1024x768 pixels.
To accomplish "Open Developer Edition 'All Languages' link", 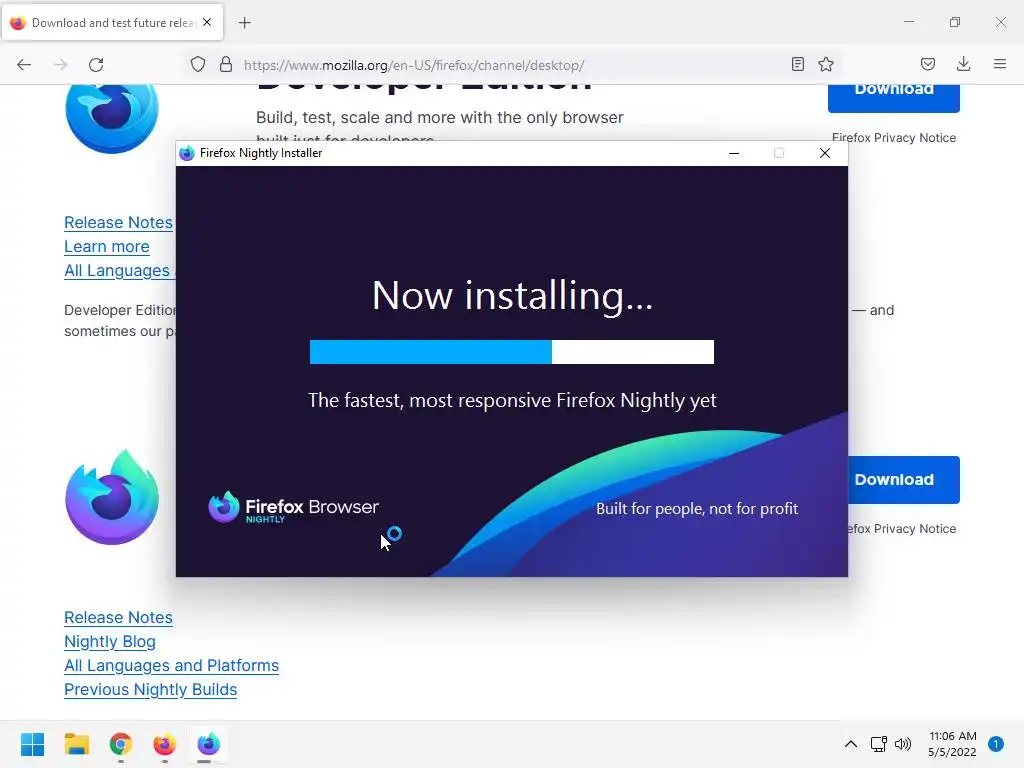I will click(119, 271).
